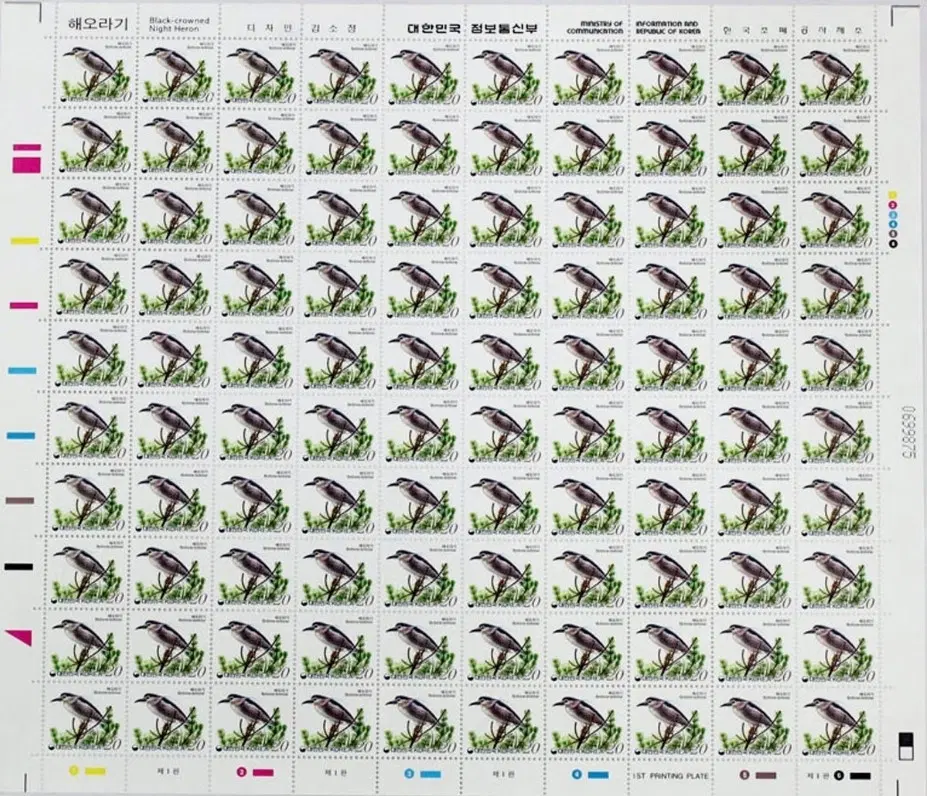Click the Black-crowned Night Heron label
Viewport: 927px width, 796px height.
[x=179, y=24]
